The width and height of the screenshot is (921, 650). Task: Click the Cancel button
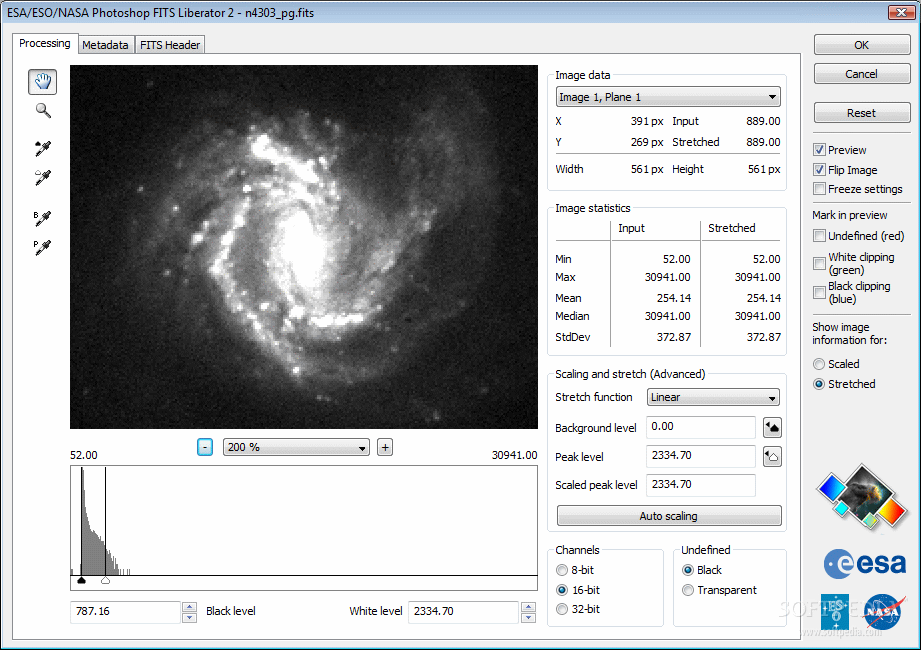click(x=862, y=74)
